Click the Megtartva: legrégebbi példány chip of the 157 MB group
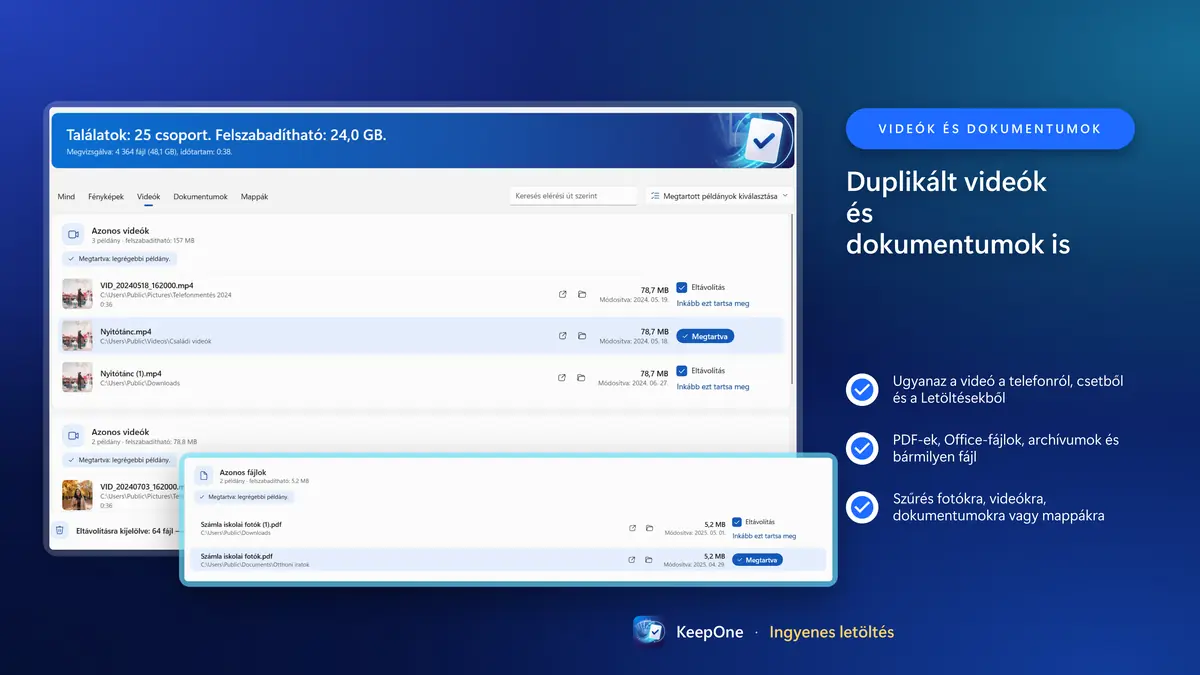This screenshot has height=675, width=1200. coord(120,259)
